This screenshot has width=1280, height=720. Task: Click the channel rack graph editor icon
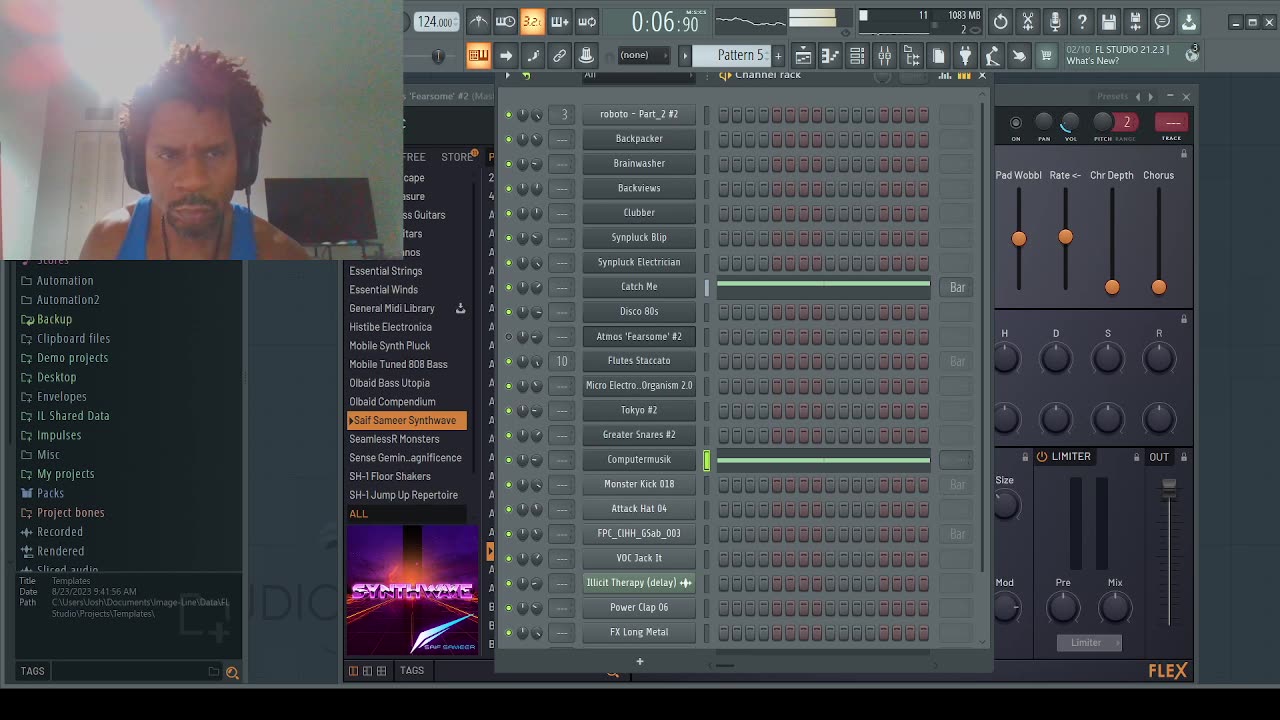pyautogui.click(x=945, y=76)
